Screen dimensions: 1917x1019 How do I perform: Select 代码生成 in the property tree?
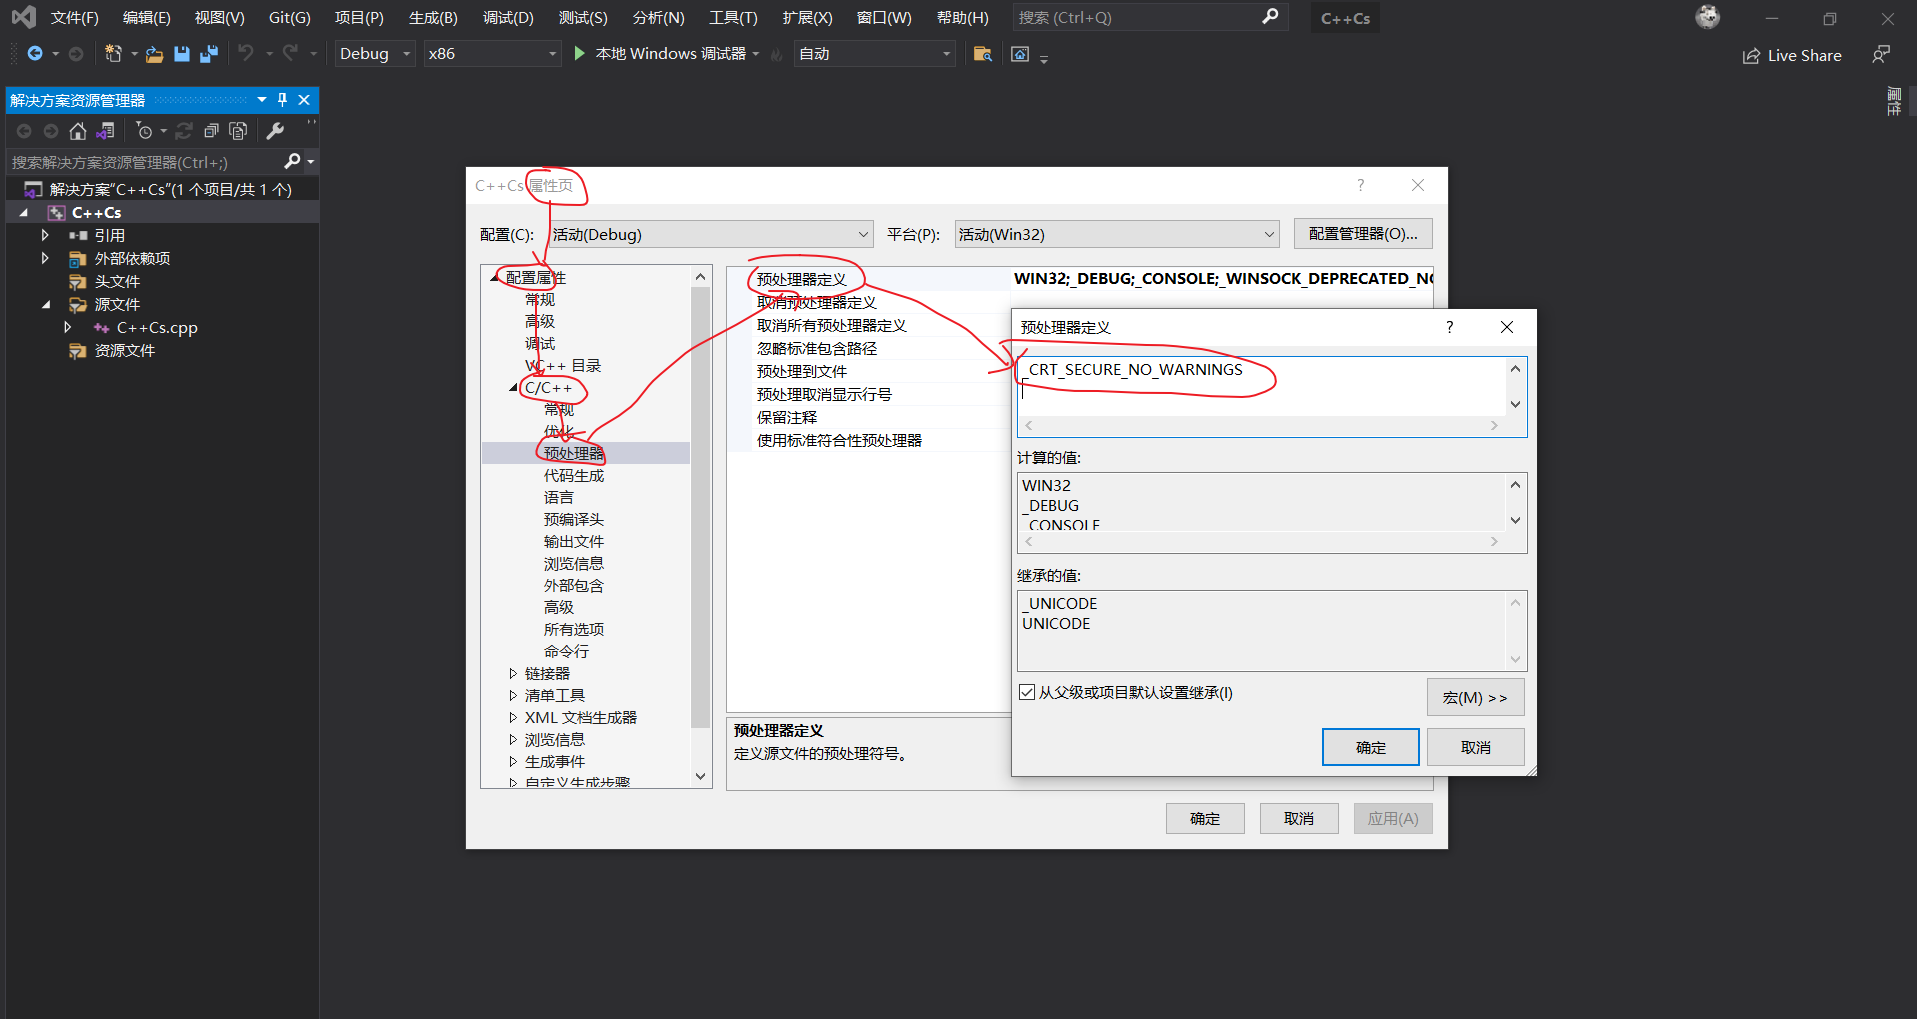pyautogui.click(x=574, y=476)
